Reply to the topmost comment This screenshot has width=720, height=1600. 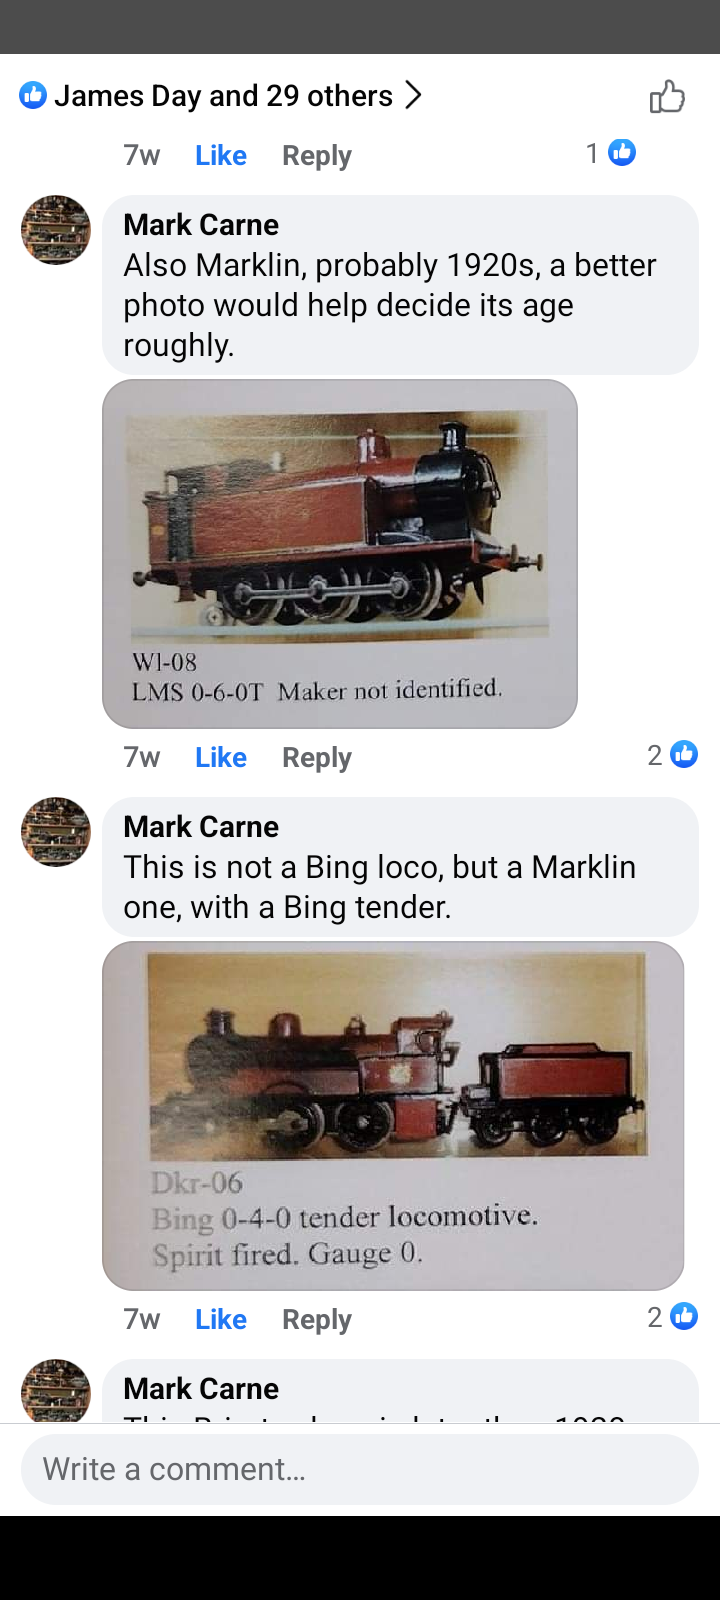click(x=317, y=156)
